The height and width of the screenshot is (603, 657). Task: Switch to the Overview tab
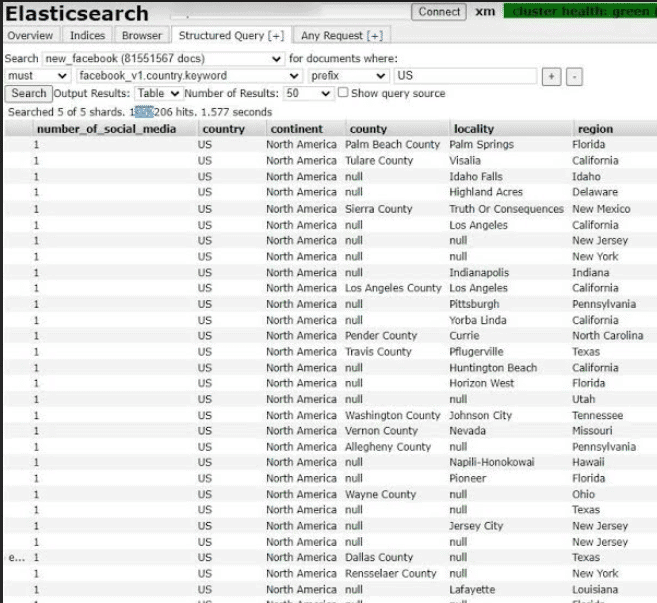coord(31,36)
